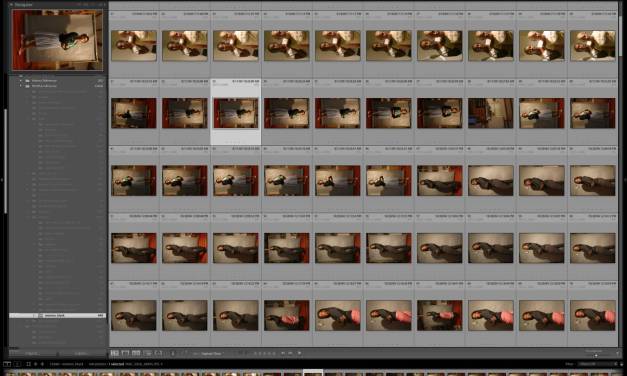Click the Painter spray can tool
The image size is (627, 376).
pos(173,353)
